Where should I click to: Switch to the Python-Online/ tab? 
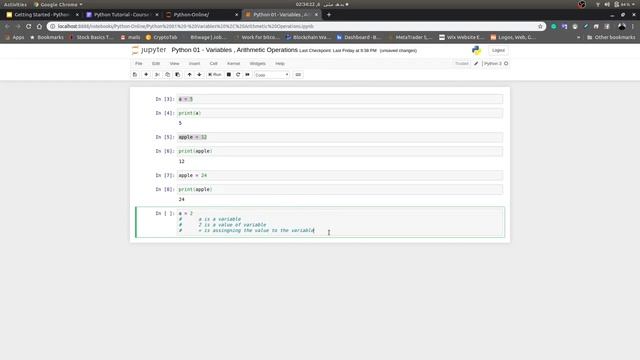(x=201, y=15)
